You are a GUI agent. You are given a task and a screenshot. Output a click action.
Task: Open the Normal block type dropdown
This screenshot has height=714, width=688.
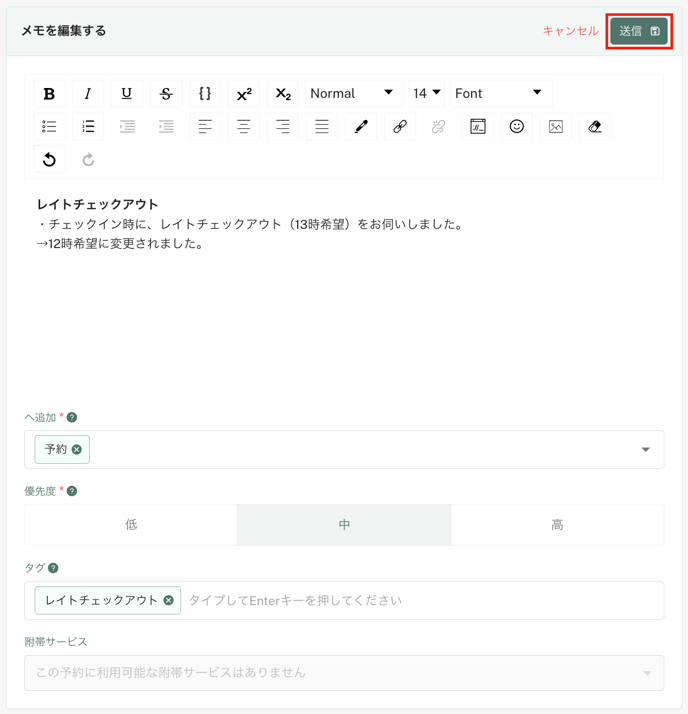click(352, 93)
